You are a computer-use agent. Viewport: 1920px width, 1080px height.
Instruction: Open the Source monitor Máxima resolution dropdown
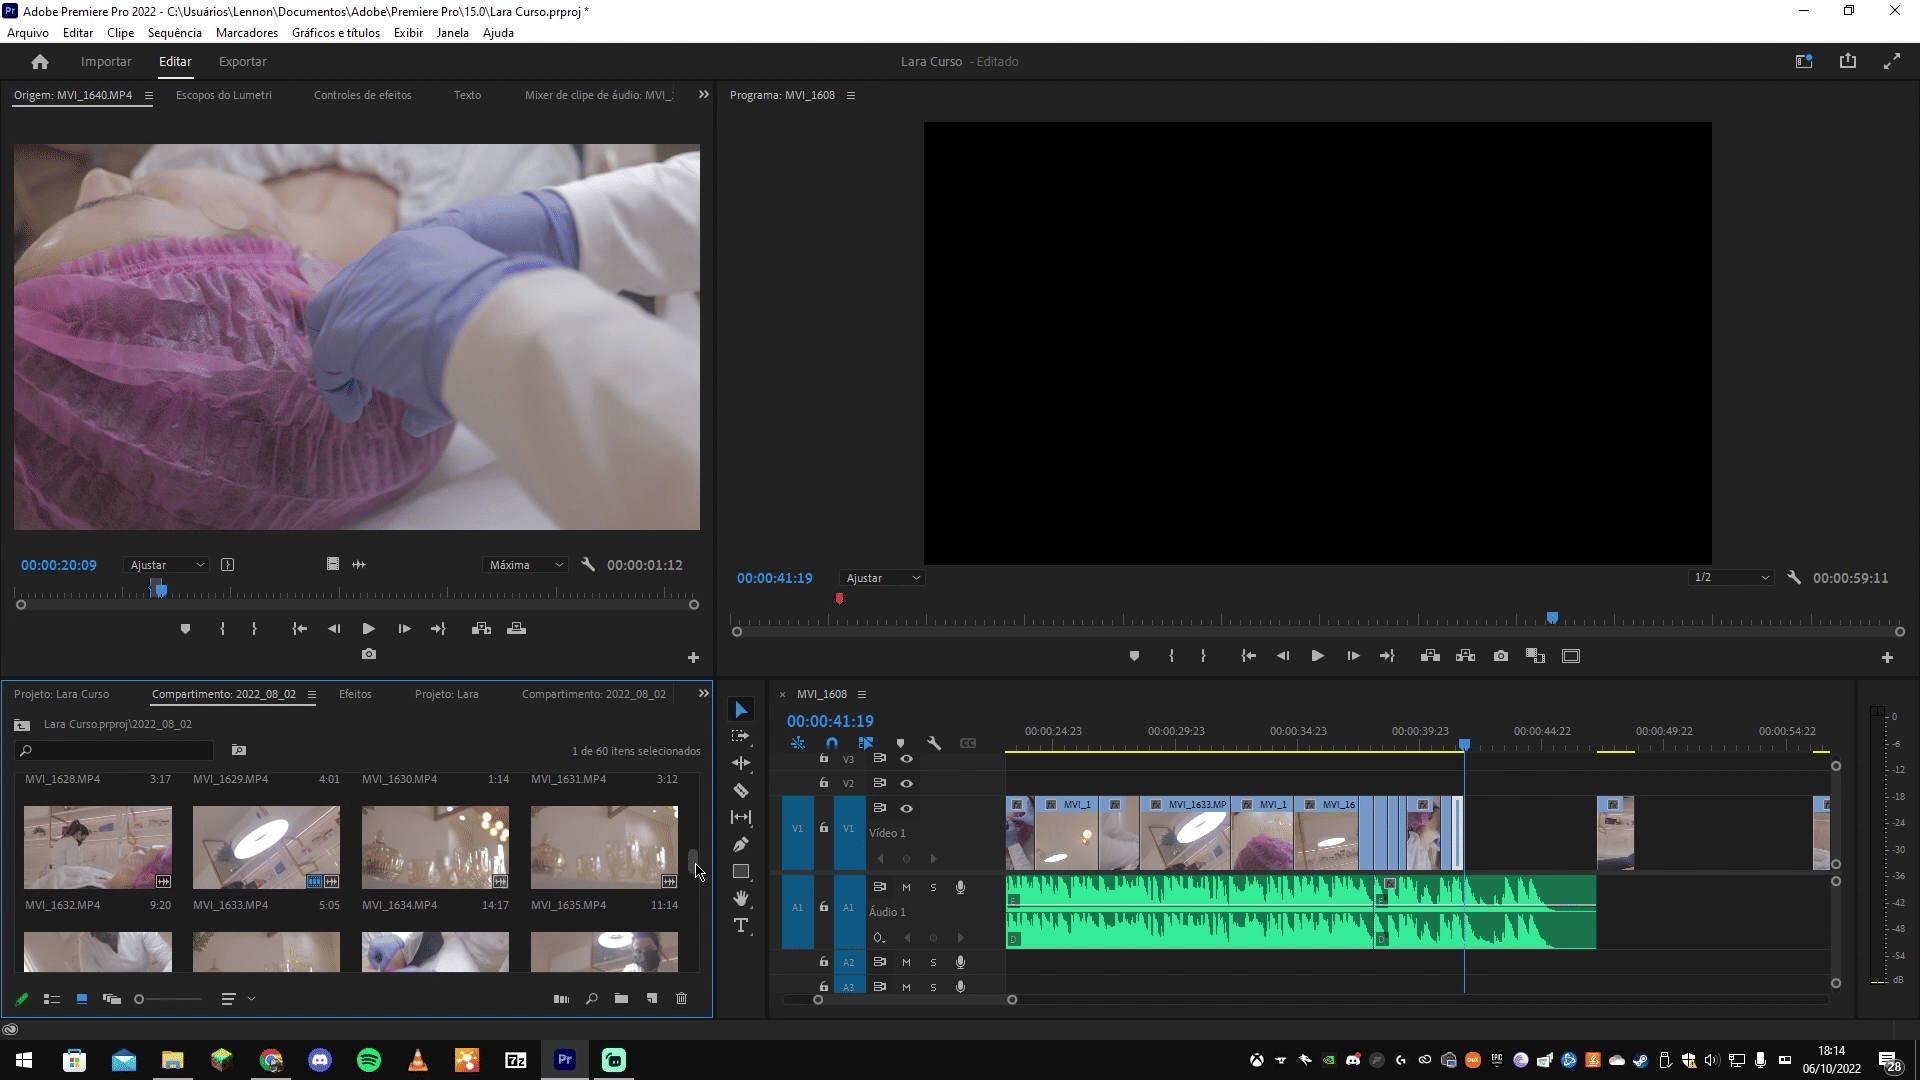click(x=526, y=565)
